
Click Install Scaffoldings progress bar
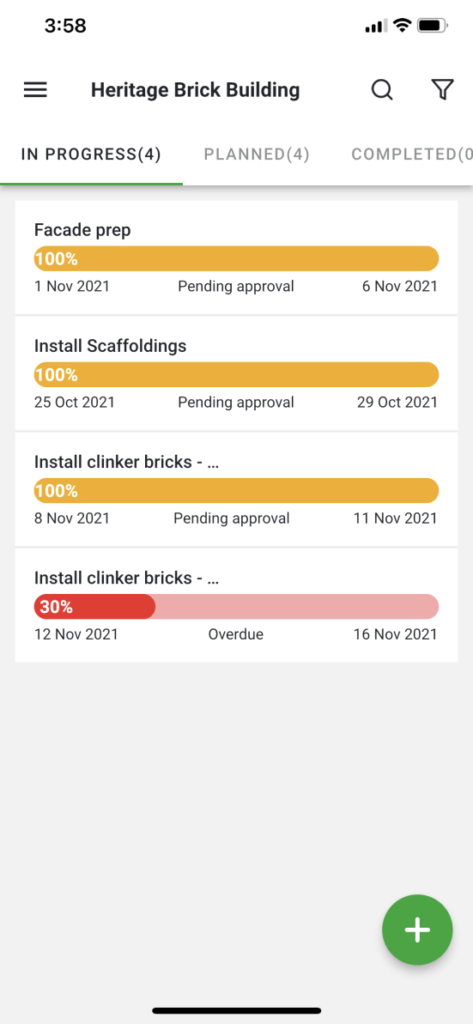coord(236,375)
